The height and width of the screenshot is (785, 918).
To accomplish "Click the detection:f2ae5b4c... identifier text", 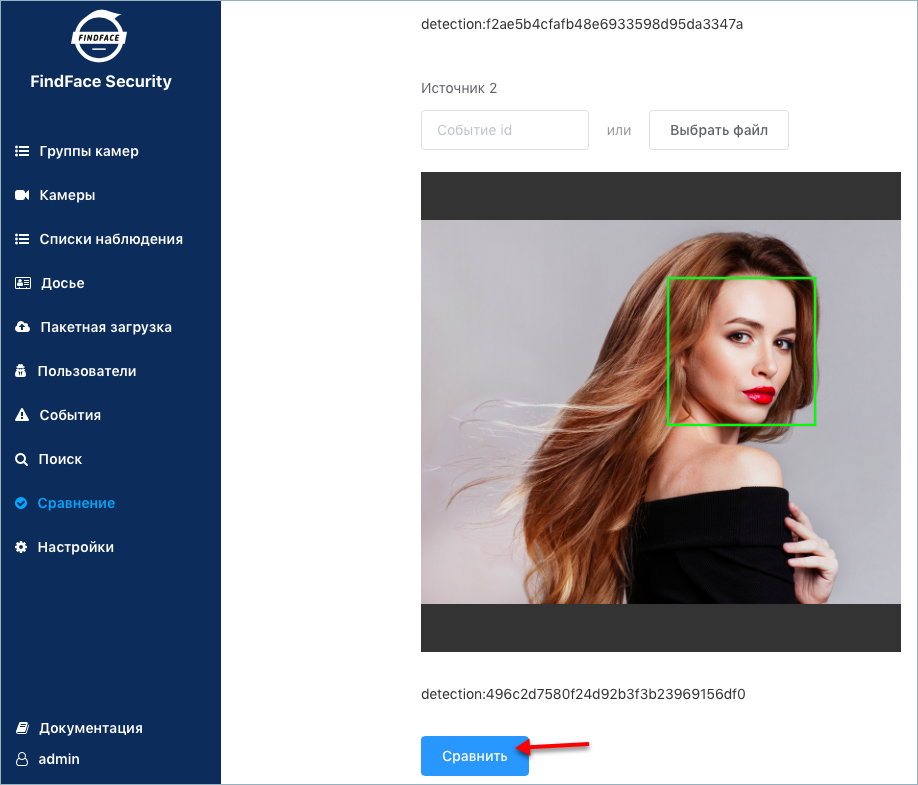I will pos(582,24).
